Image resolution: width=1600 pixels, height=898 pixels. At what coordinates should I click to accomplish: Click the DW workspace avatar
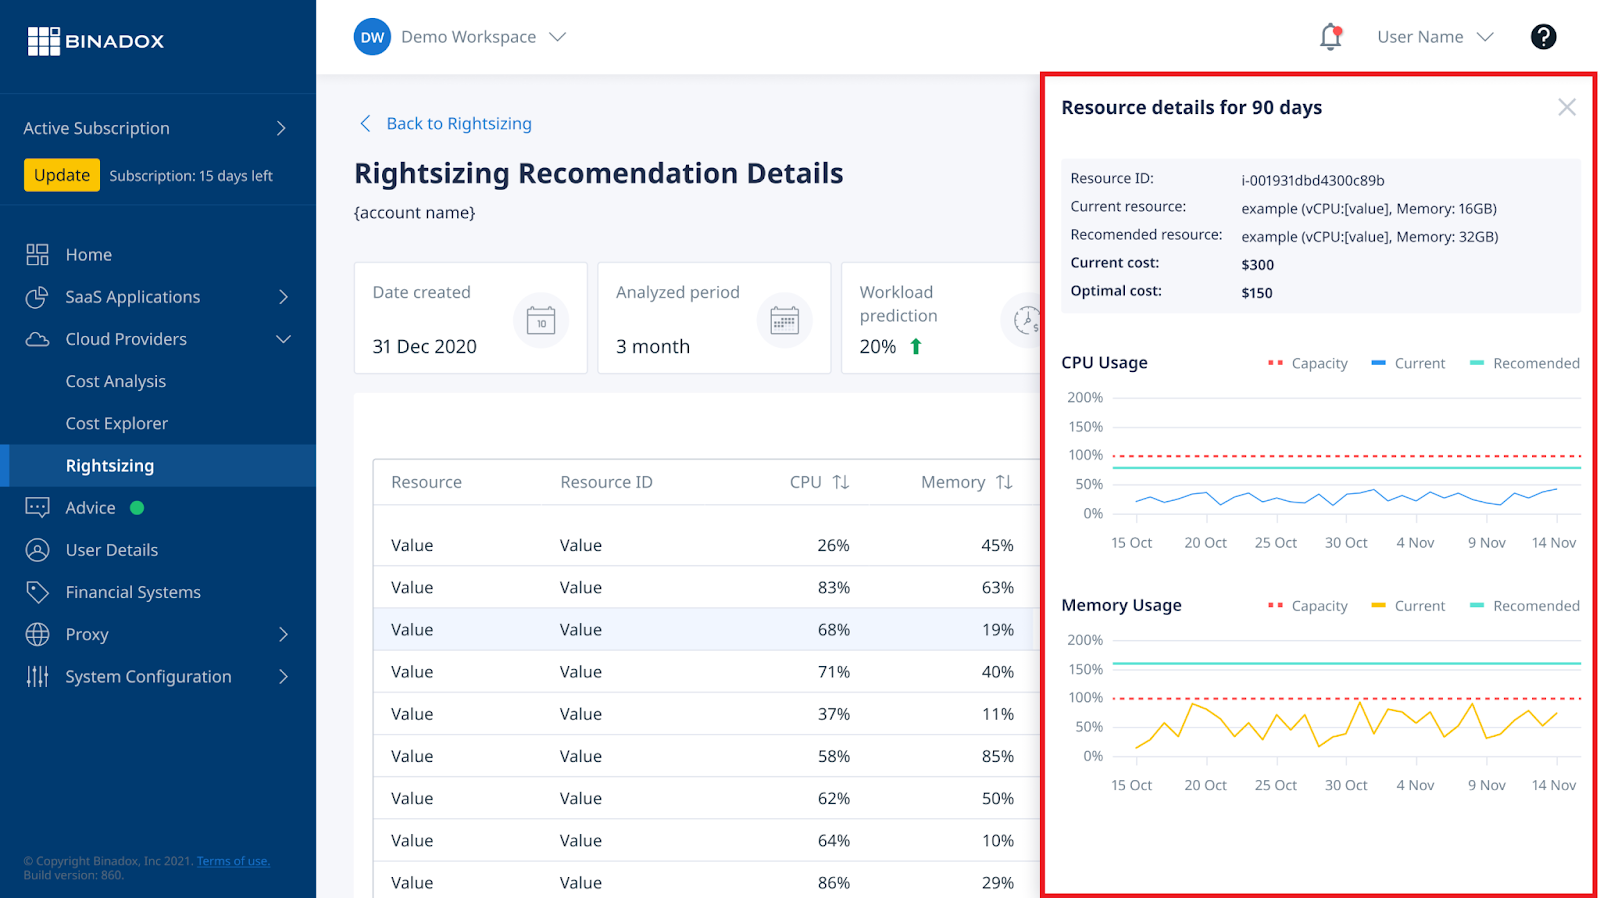(372, 37)
